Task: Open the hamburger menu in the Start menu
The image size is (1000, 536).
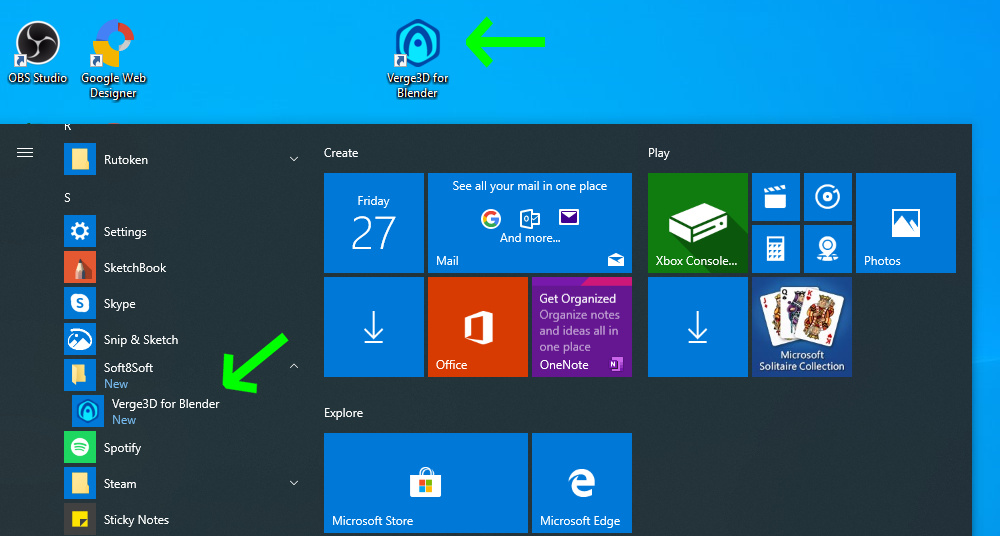Action: (x=25, y=153)
